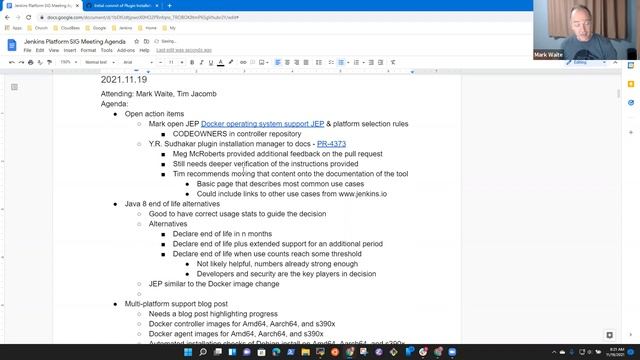Set left text alignment

[x=278, y=62]
